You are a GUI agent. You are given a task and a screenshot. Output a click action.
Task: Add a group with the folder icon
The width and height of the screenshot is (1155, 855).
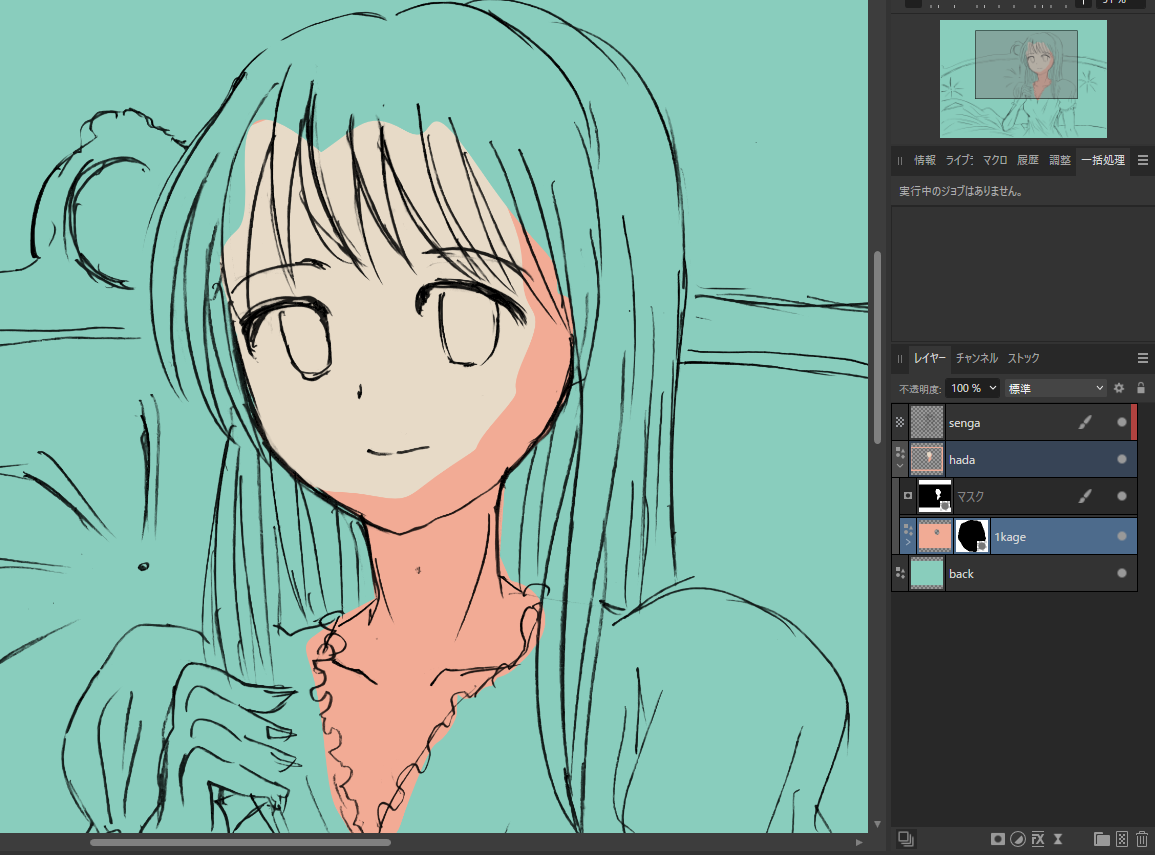point(1101,838)
